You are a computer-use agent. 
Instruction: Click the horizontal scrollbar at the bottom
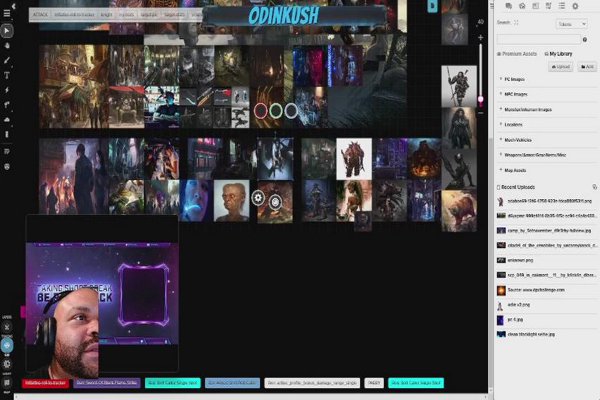pyautogui.click(x=251, y=397)
